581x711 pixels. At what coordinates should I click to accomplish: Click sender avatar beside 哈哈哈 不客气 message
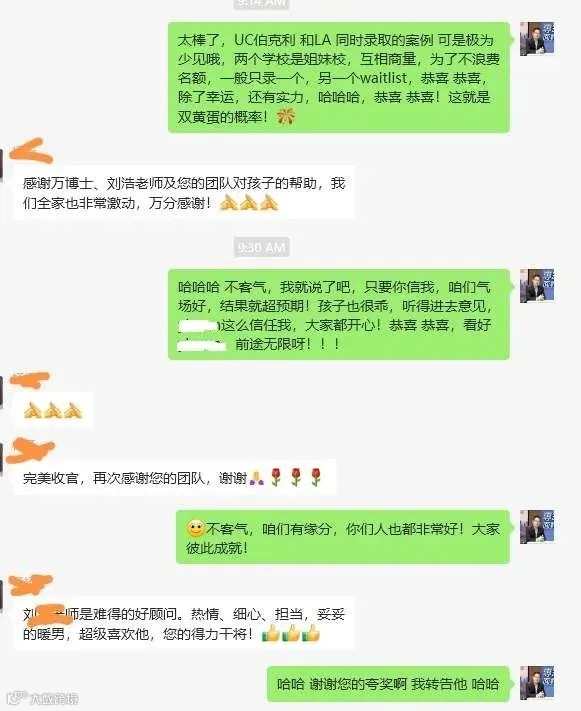coord(537,286)
